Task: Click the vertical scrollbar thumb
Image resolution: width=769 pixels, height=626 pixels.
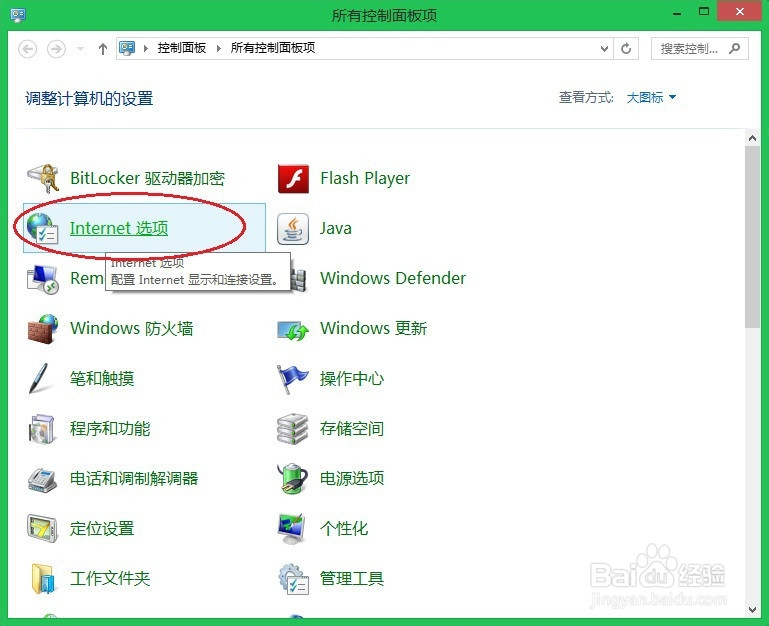Action: click(752, 237)
